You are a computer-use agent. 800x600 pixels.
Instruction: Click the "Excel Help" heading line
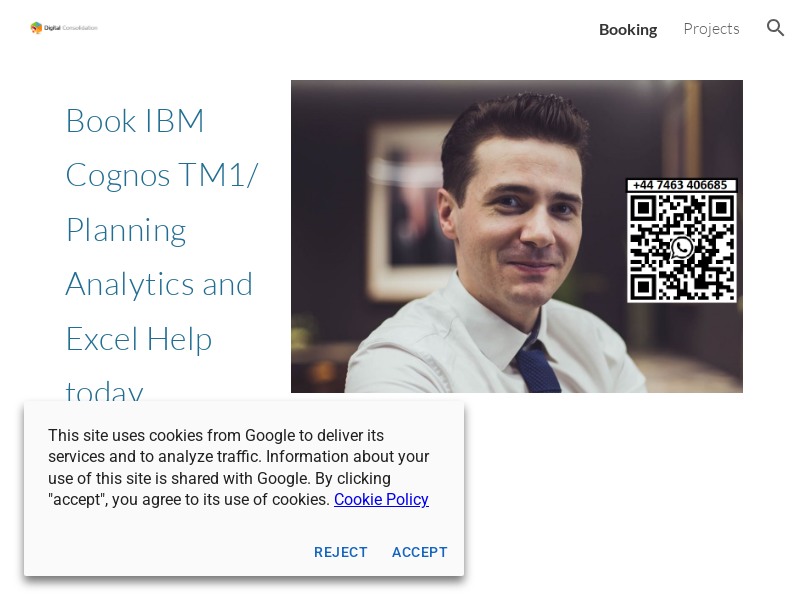[x=139, y=339]
